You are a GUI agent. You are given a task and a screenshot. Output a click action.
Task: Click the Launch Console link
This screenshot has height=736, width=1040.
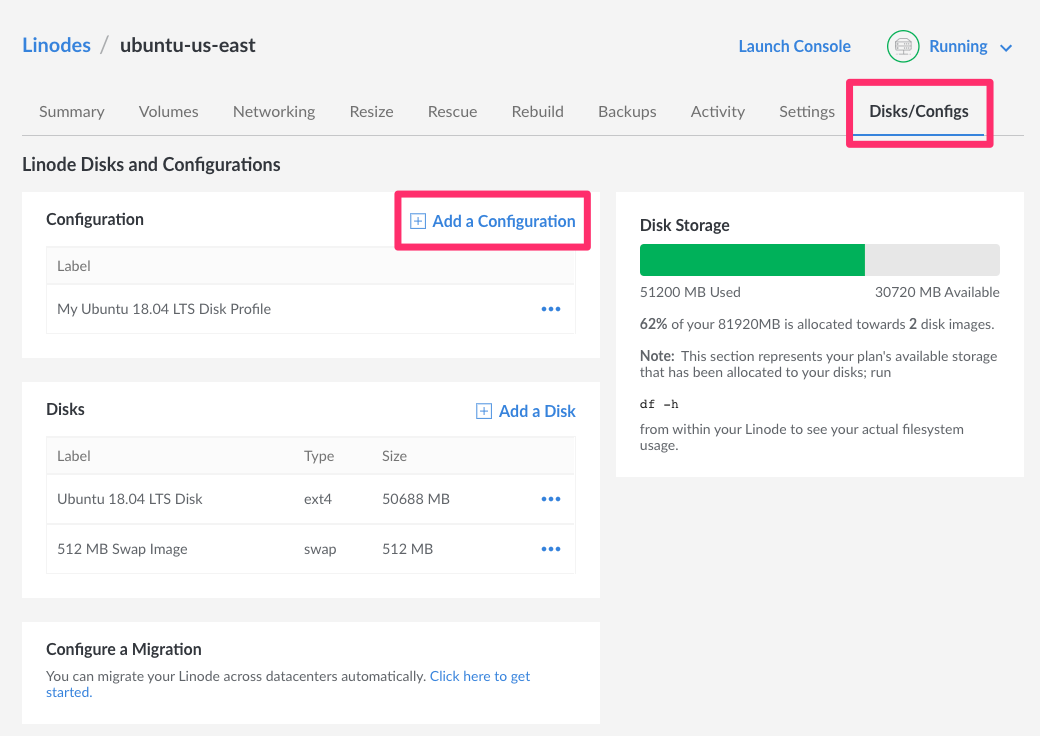(794, 46)
